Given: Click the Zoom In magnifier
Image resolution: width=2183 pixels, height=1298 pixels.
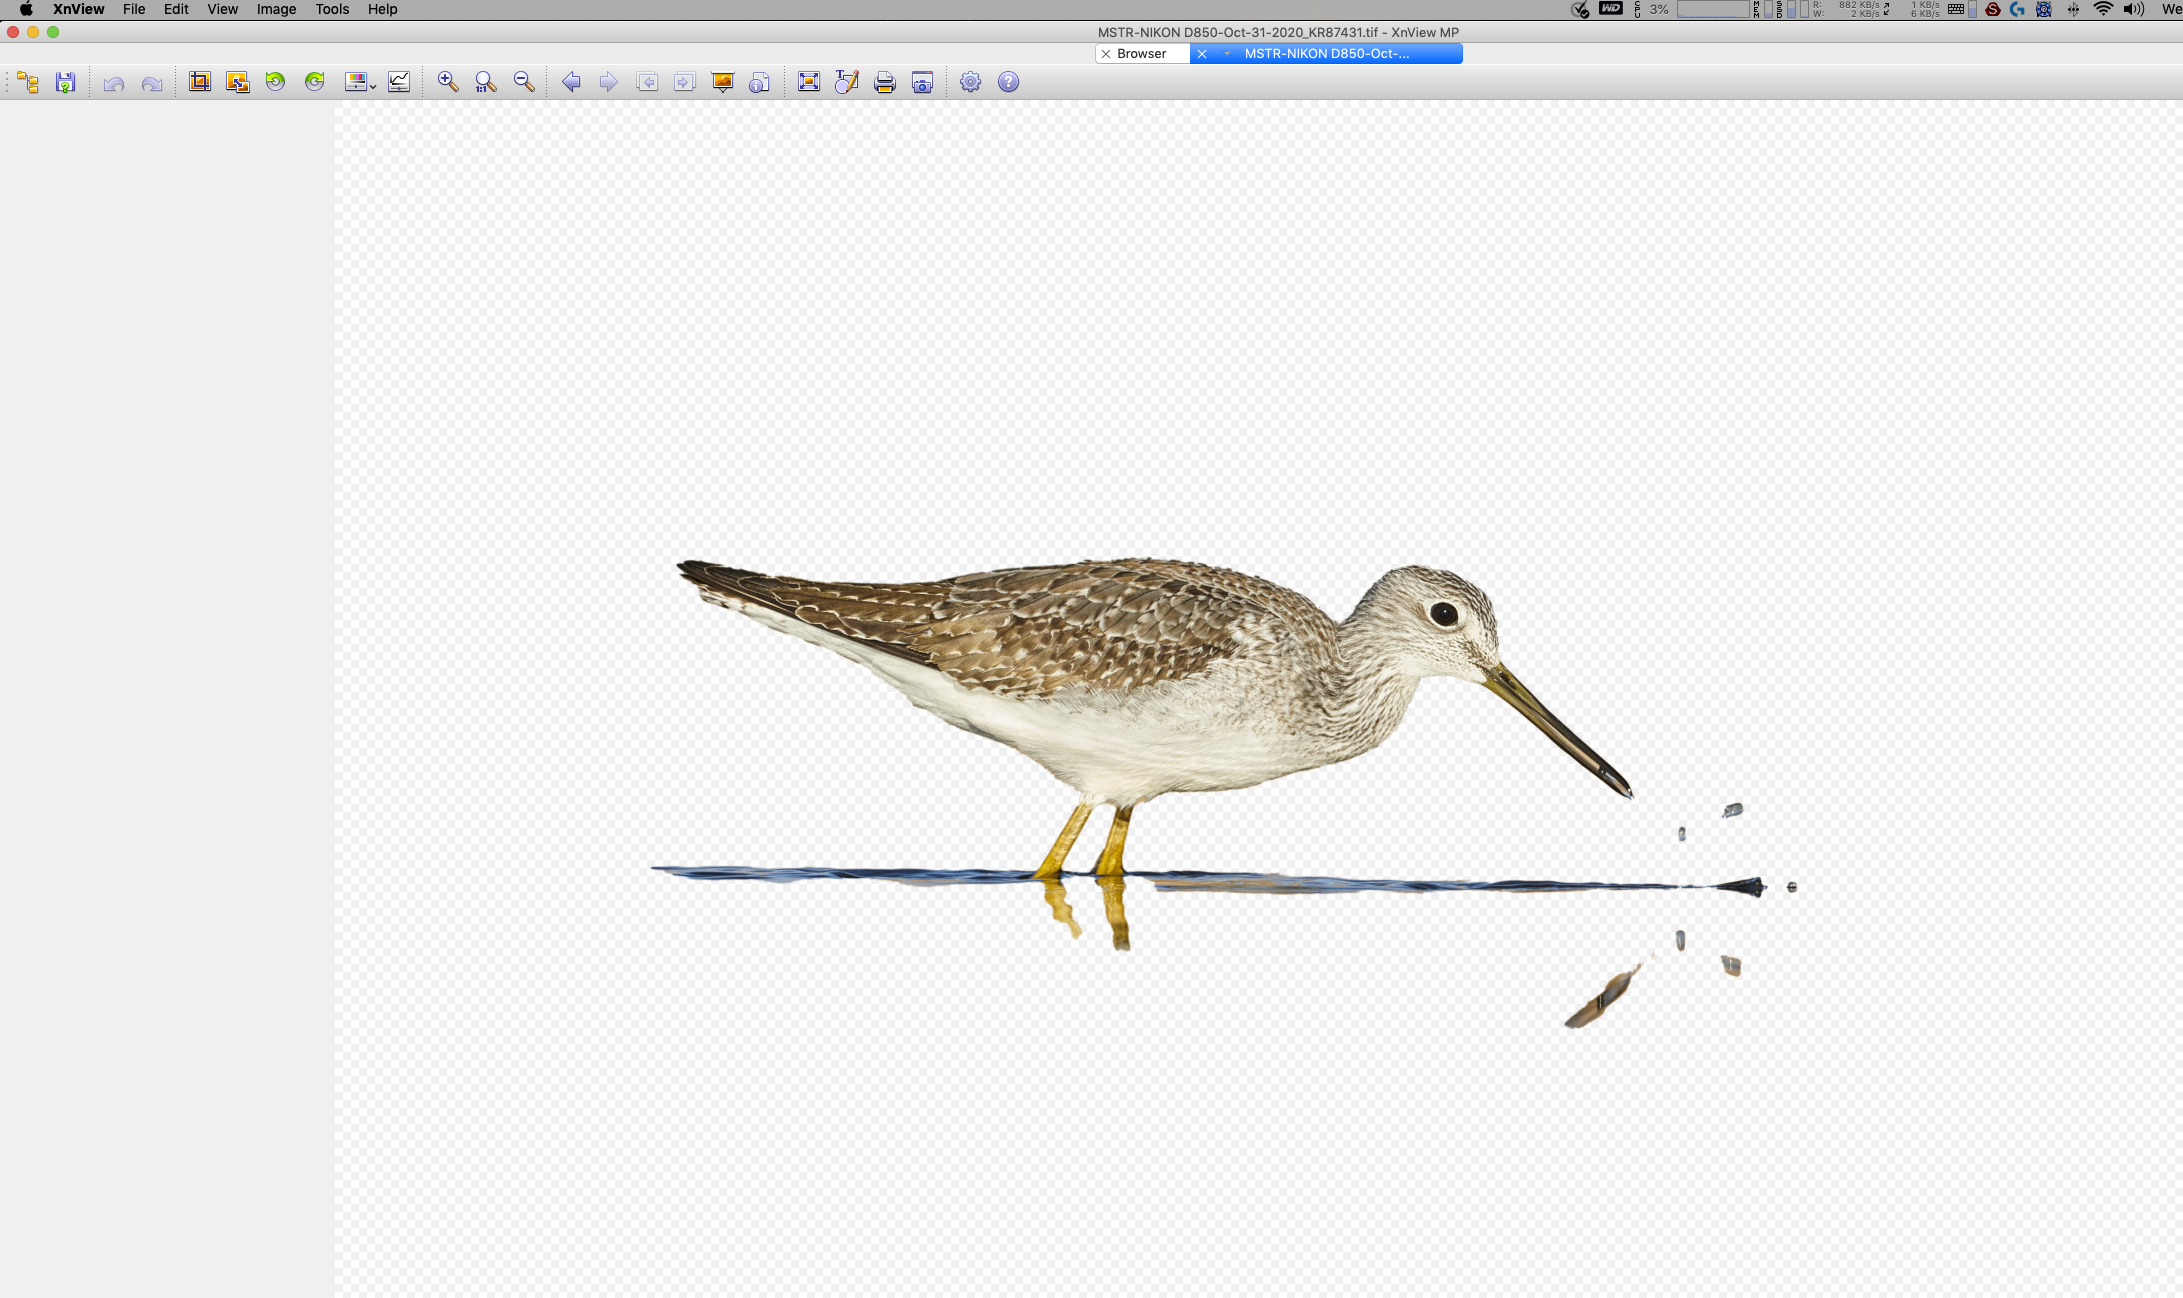Looking at the screenshot, I should (448, 83).
